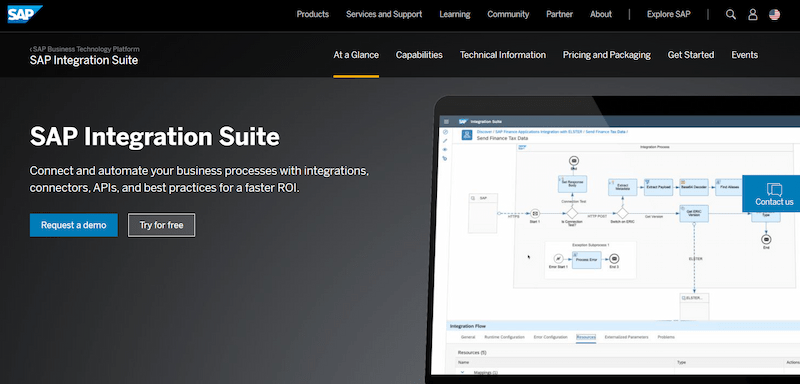The image size is (800, 384).
Task: Open the Explore SAP menu
Action: 668,14
